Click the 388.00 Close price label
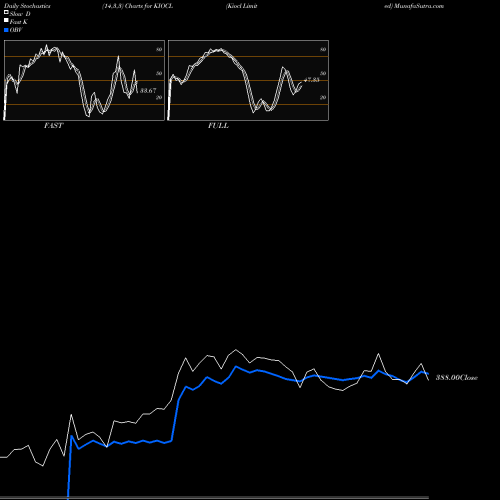The height and width of the screenshot is (500, 500). point(457,377)
